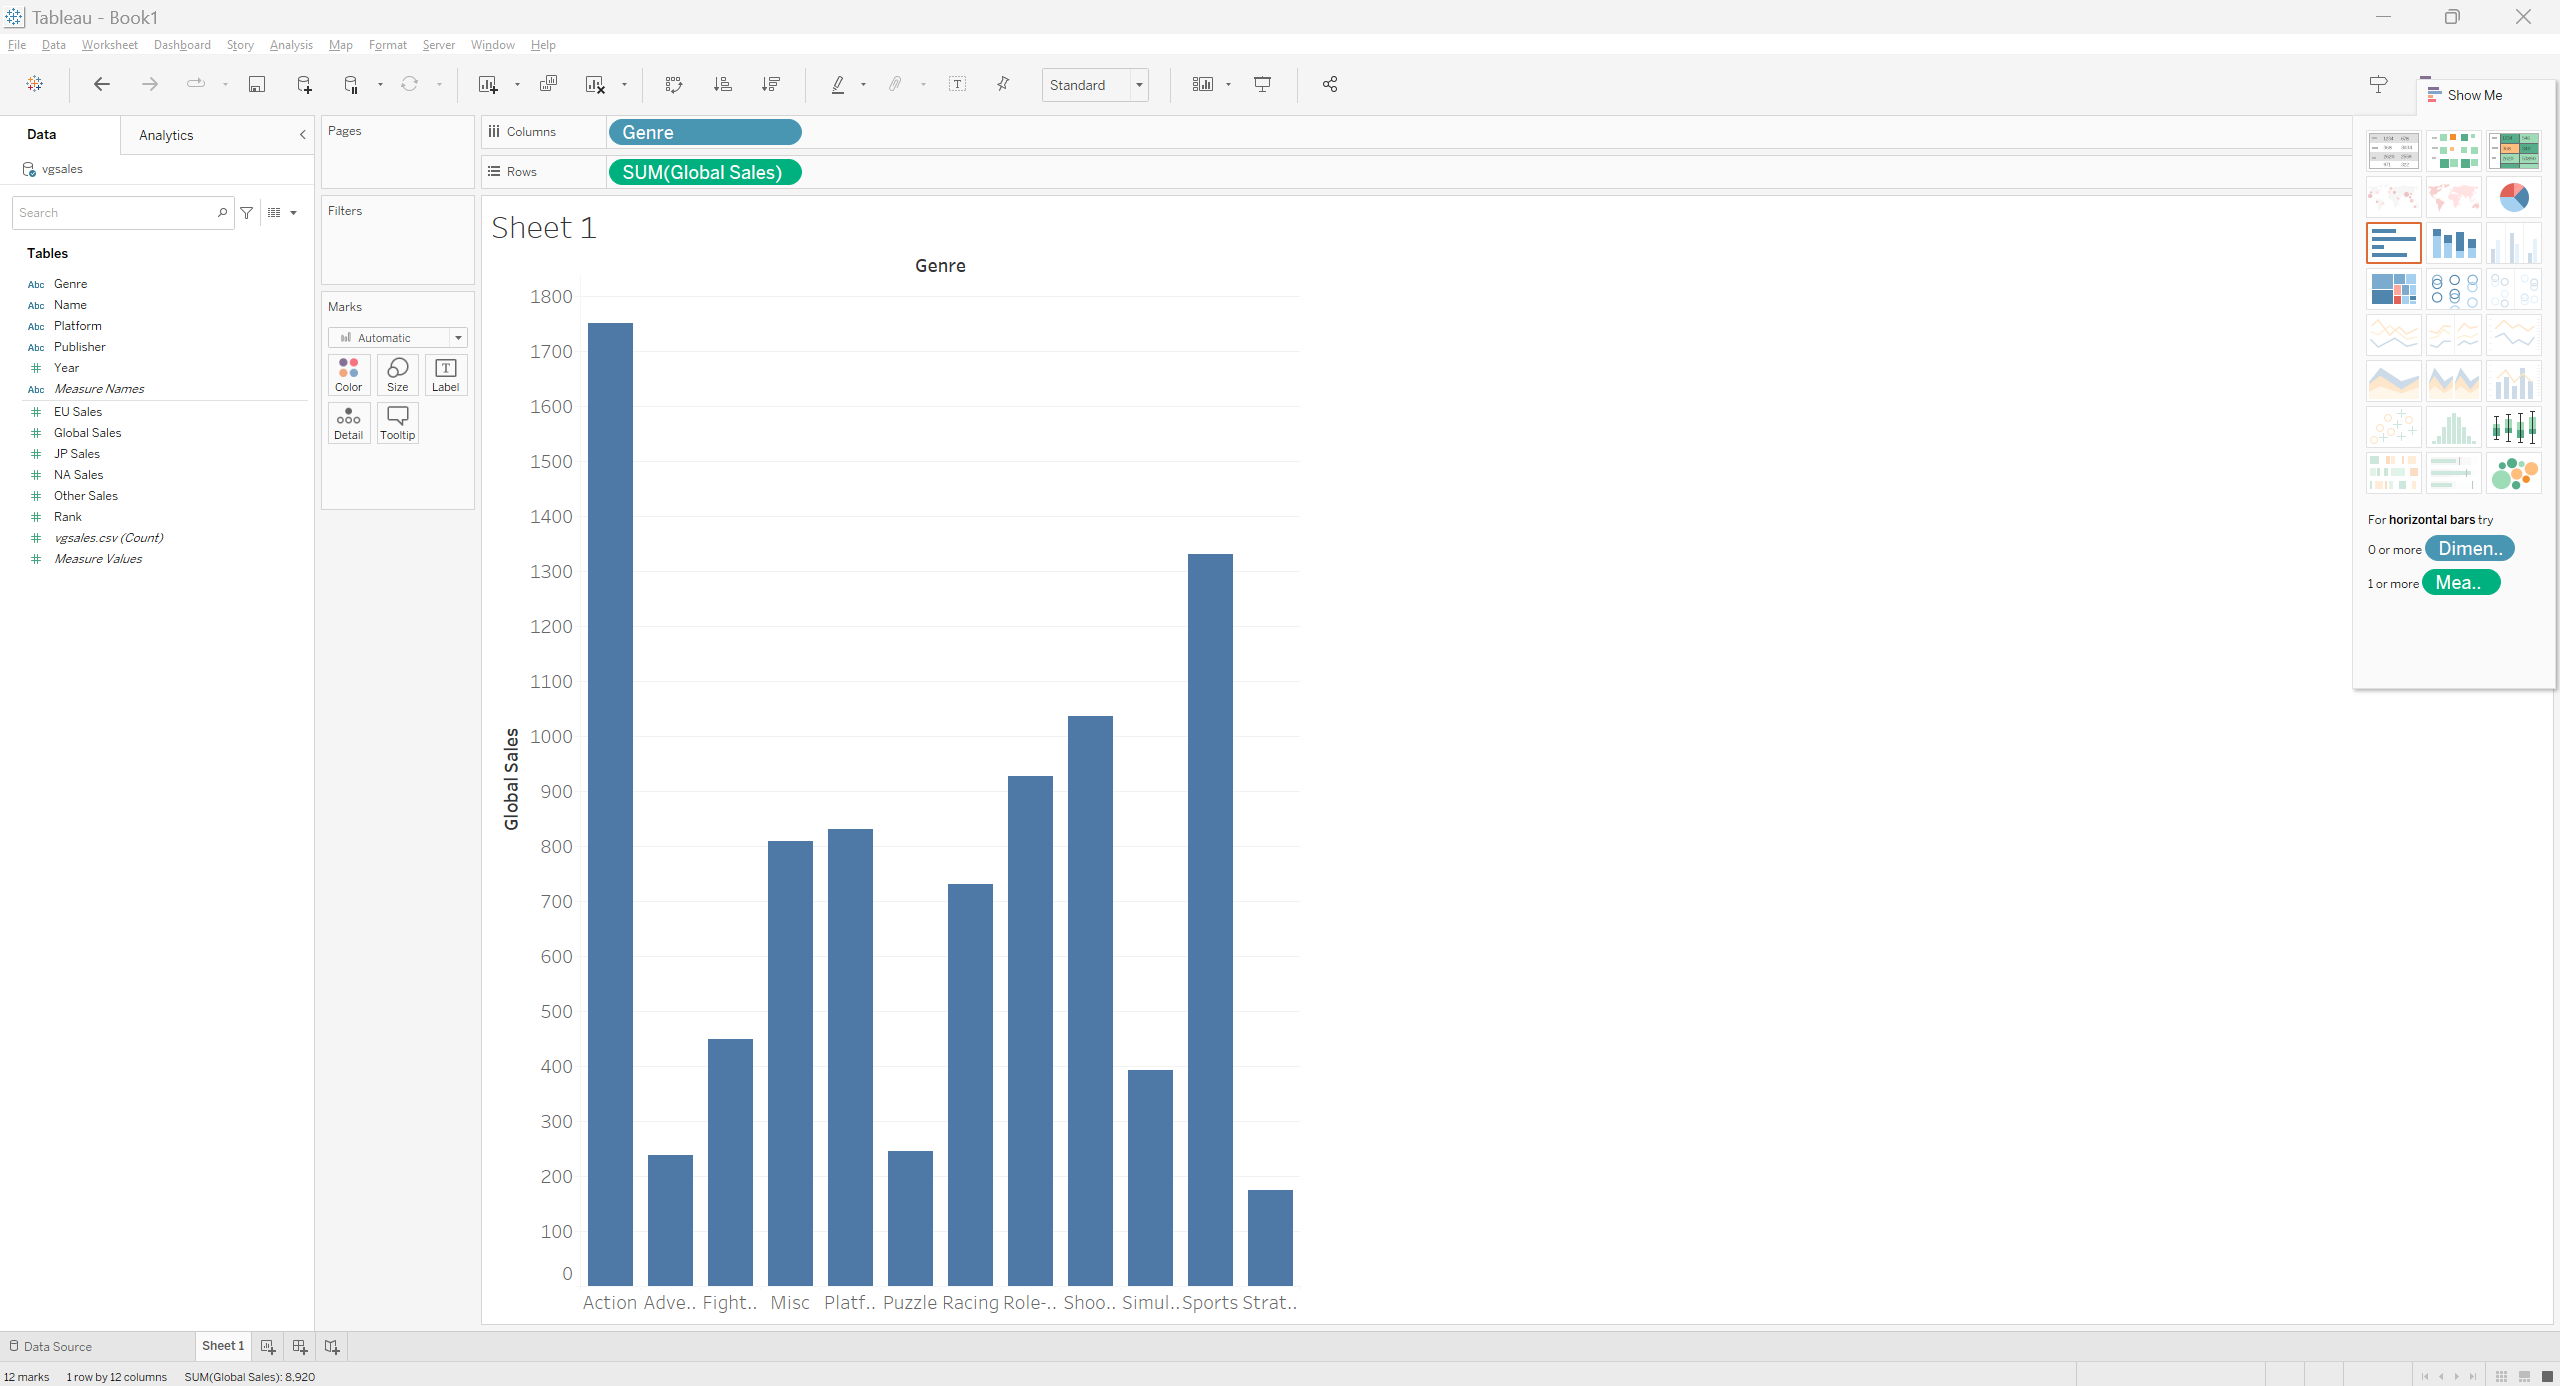Select the Sheet 1 tab
The image size is (2560, 1386).
[223, 1346]
